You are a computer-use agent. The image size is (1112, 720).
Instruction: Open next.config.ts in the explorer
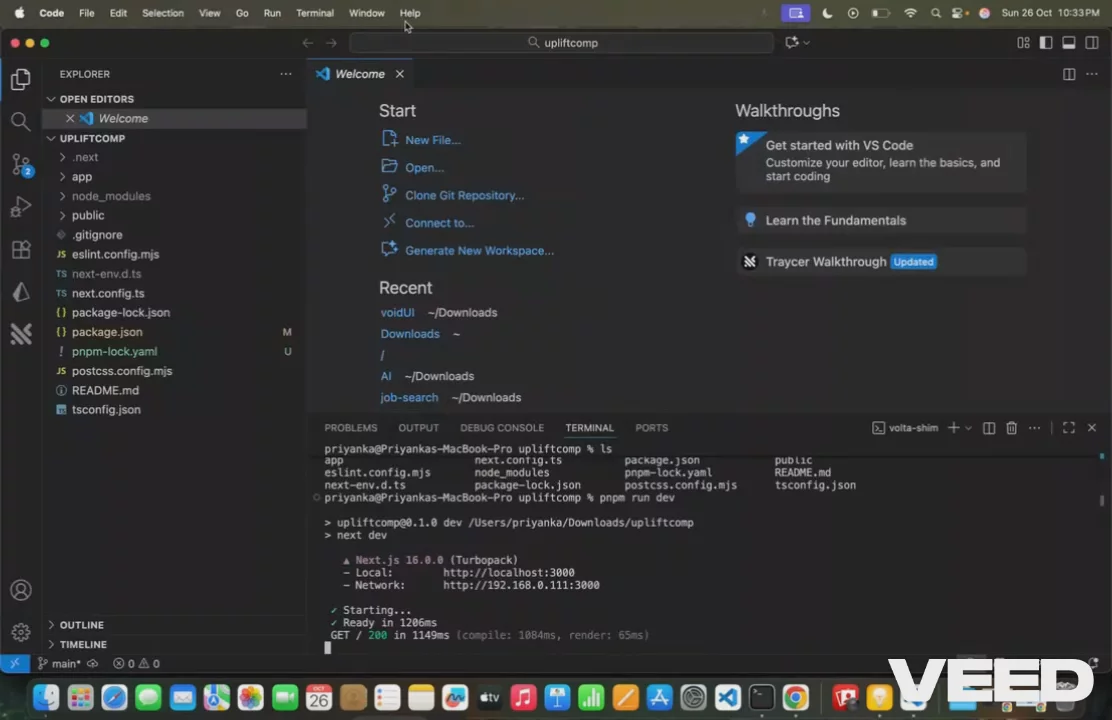(108, 293)
